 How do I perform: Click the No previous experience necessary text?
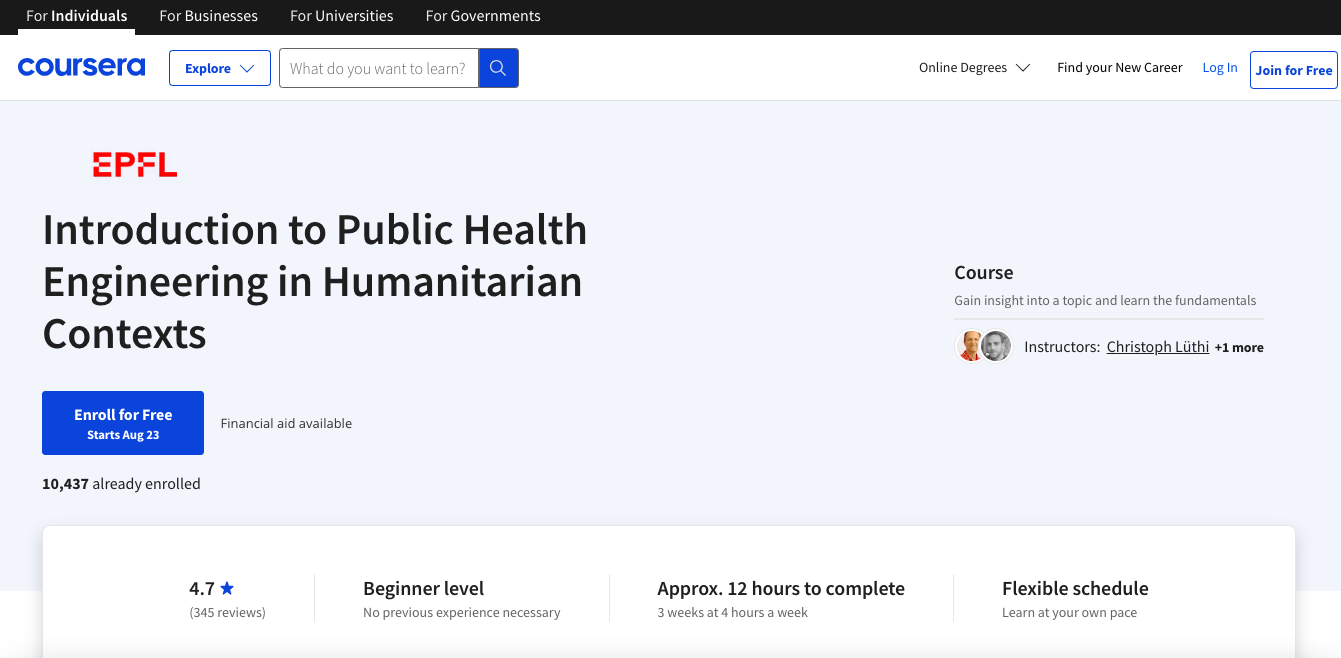462,612
